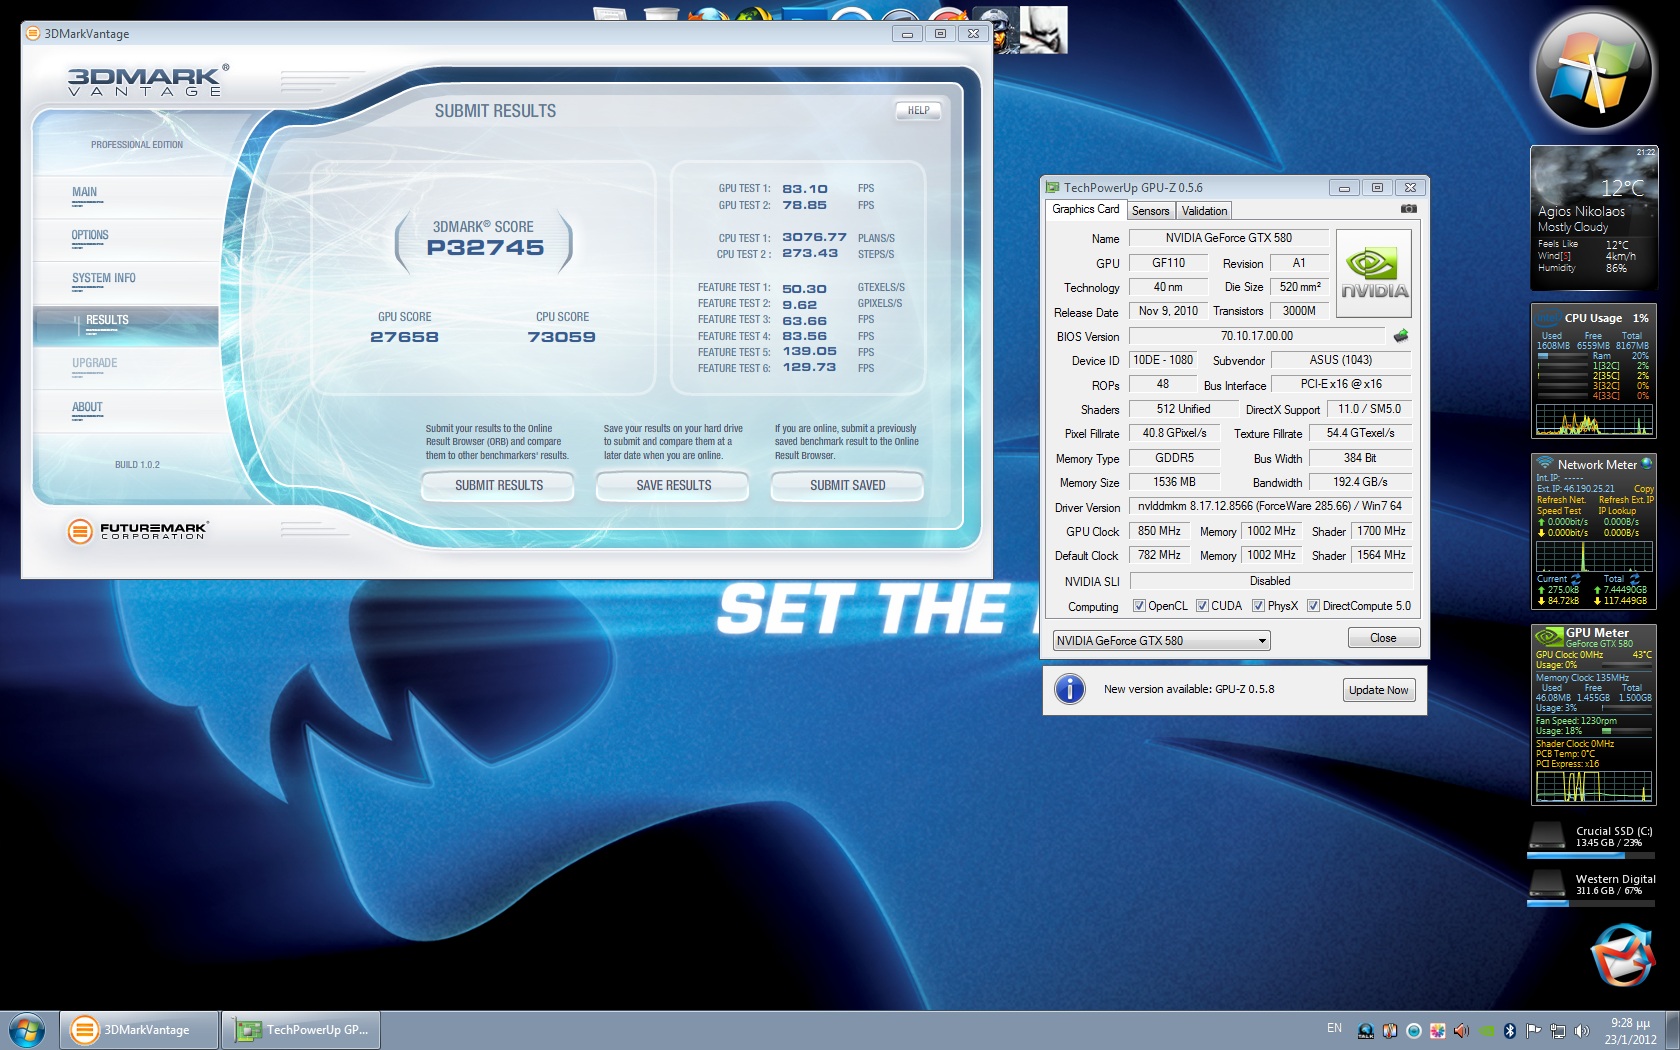The height and width of the screenshot is (1050, 1680).
Task: Click the NVIDIA logo in GPU-Z
Action: [x=1374, y=274]
